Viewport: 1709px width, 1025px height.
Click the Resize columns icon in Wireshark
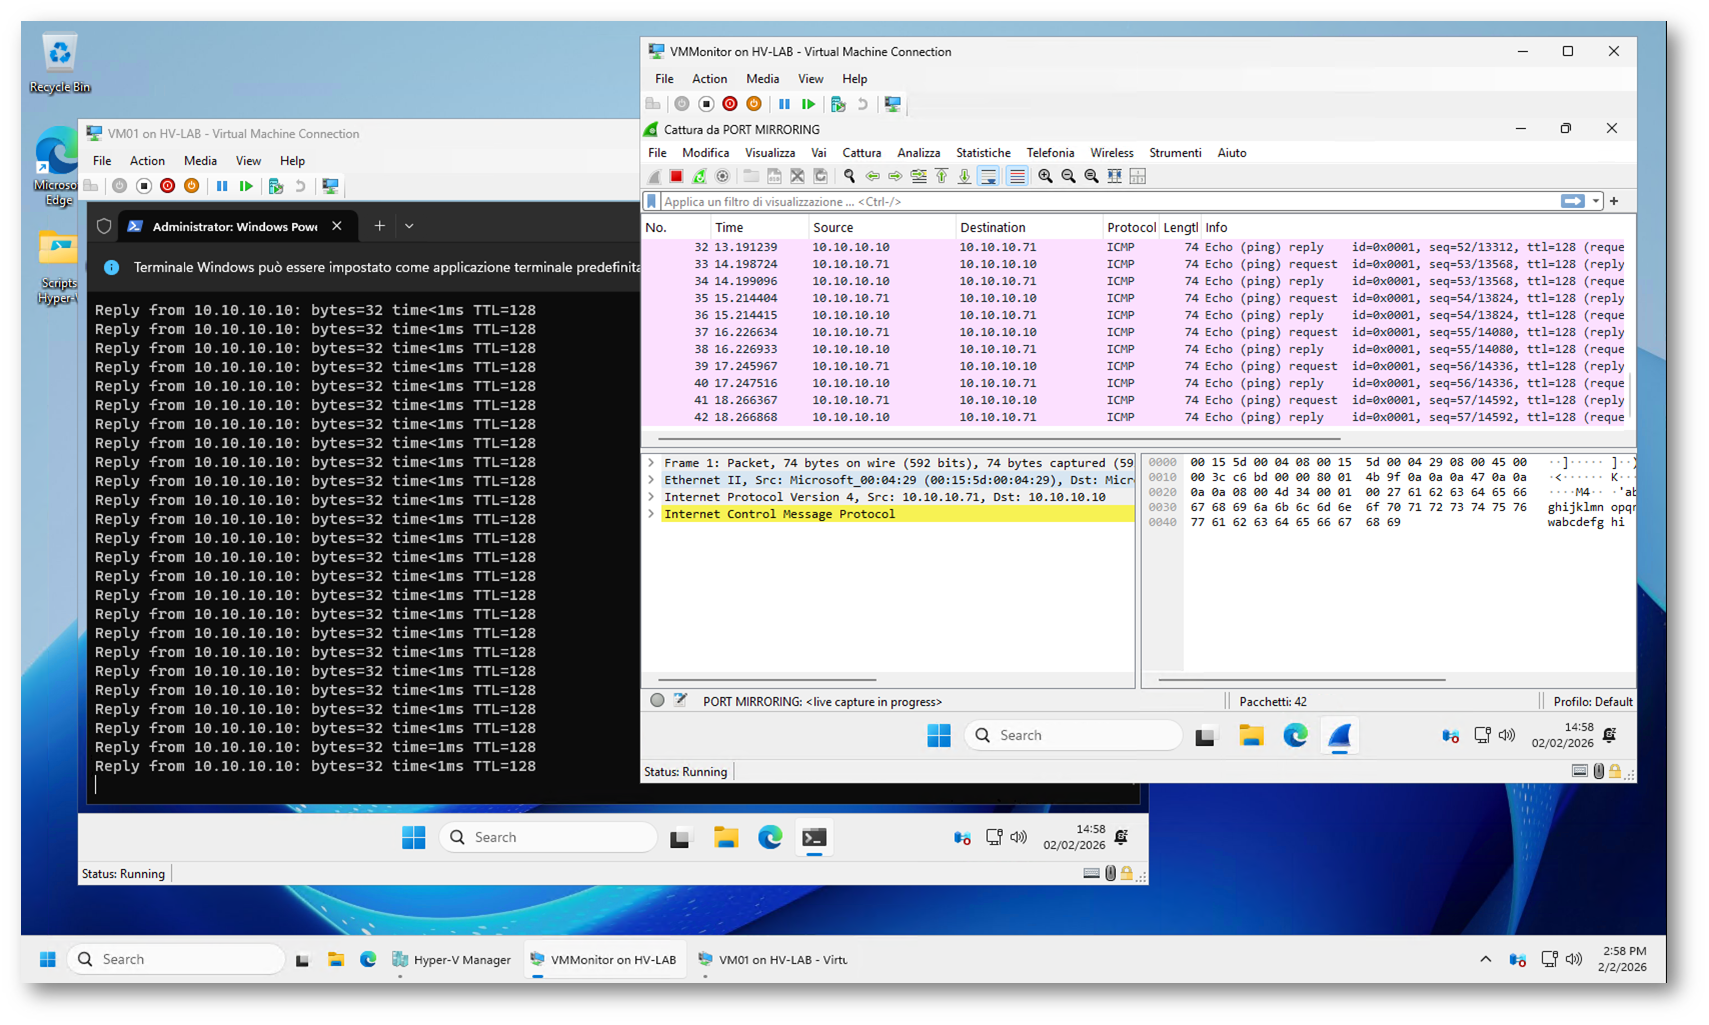click(1114, 176)
